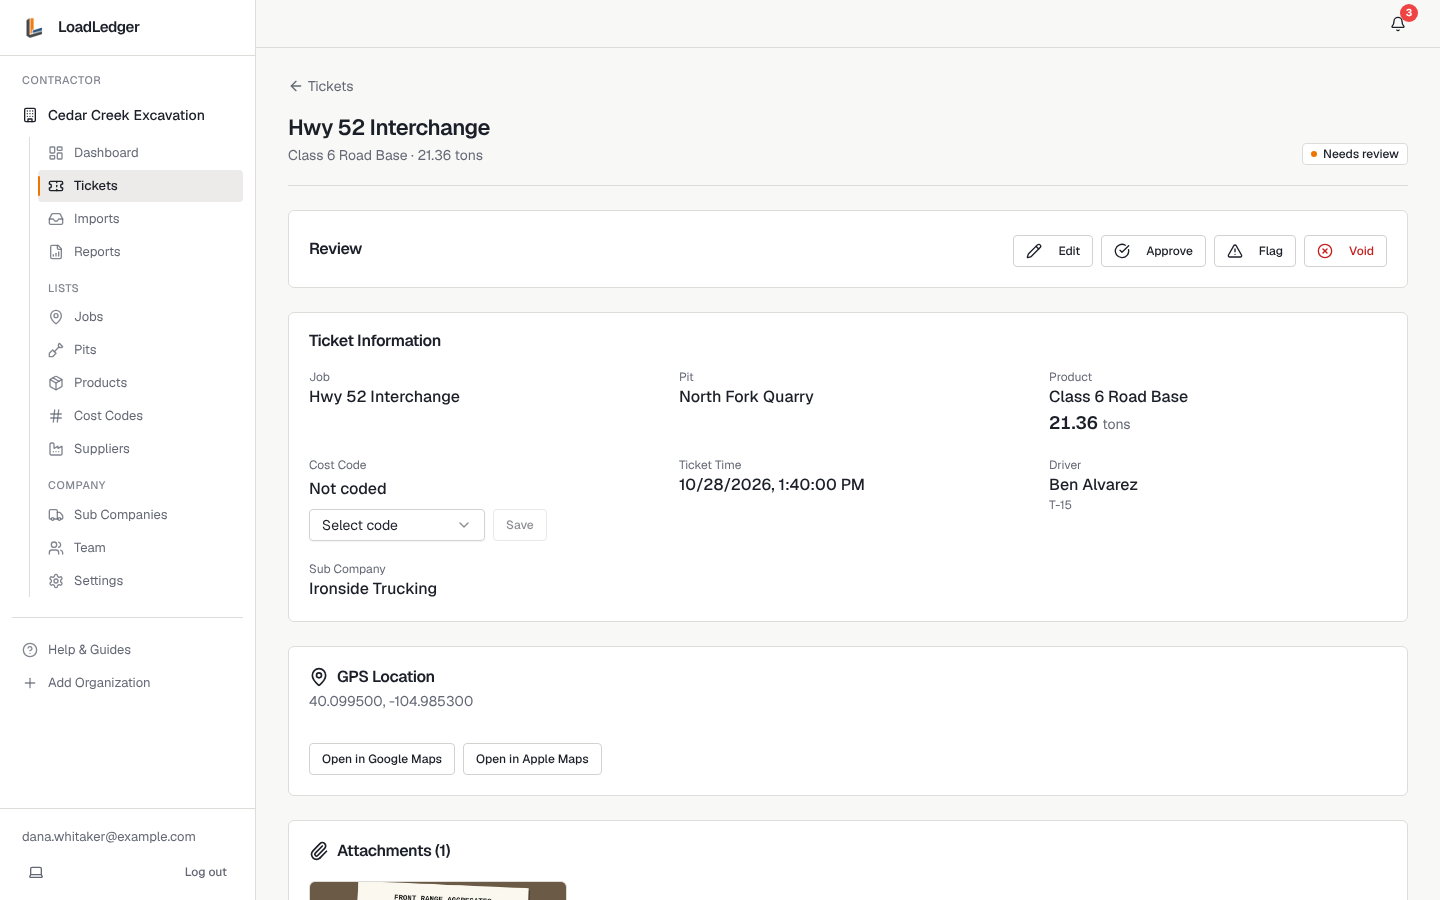Click the Products box icon

(x=56, y=383)
